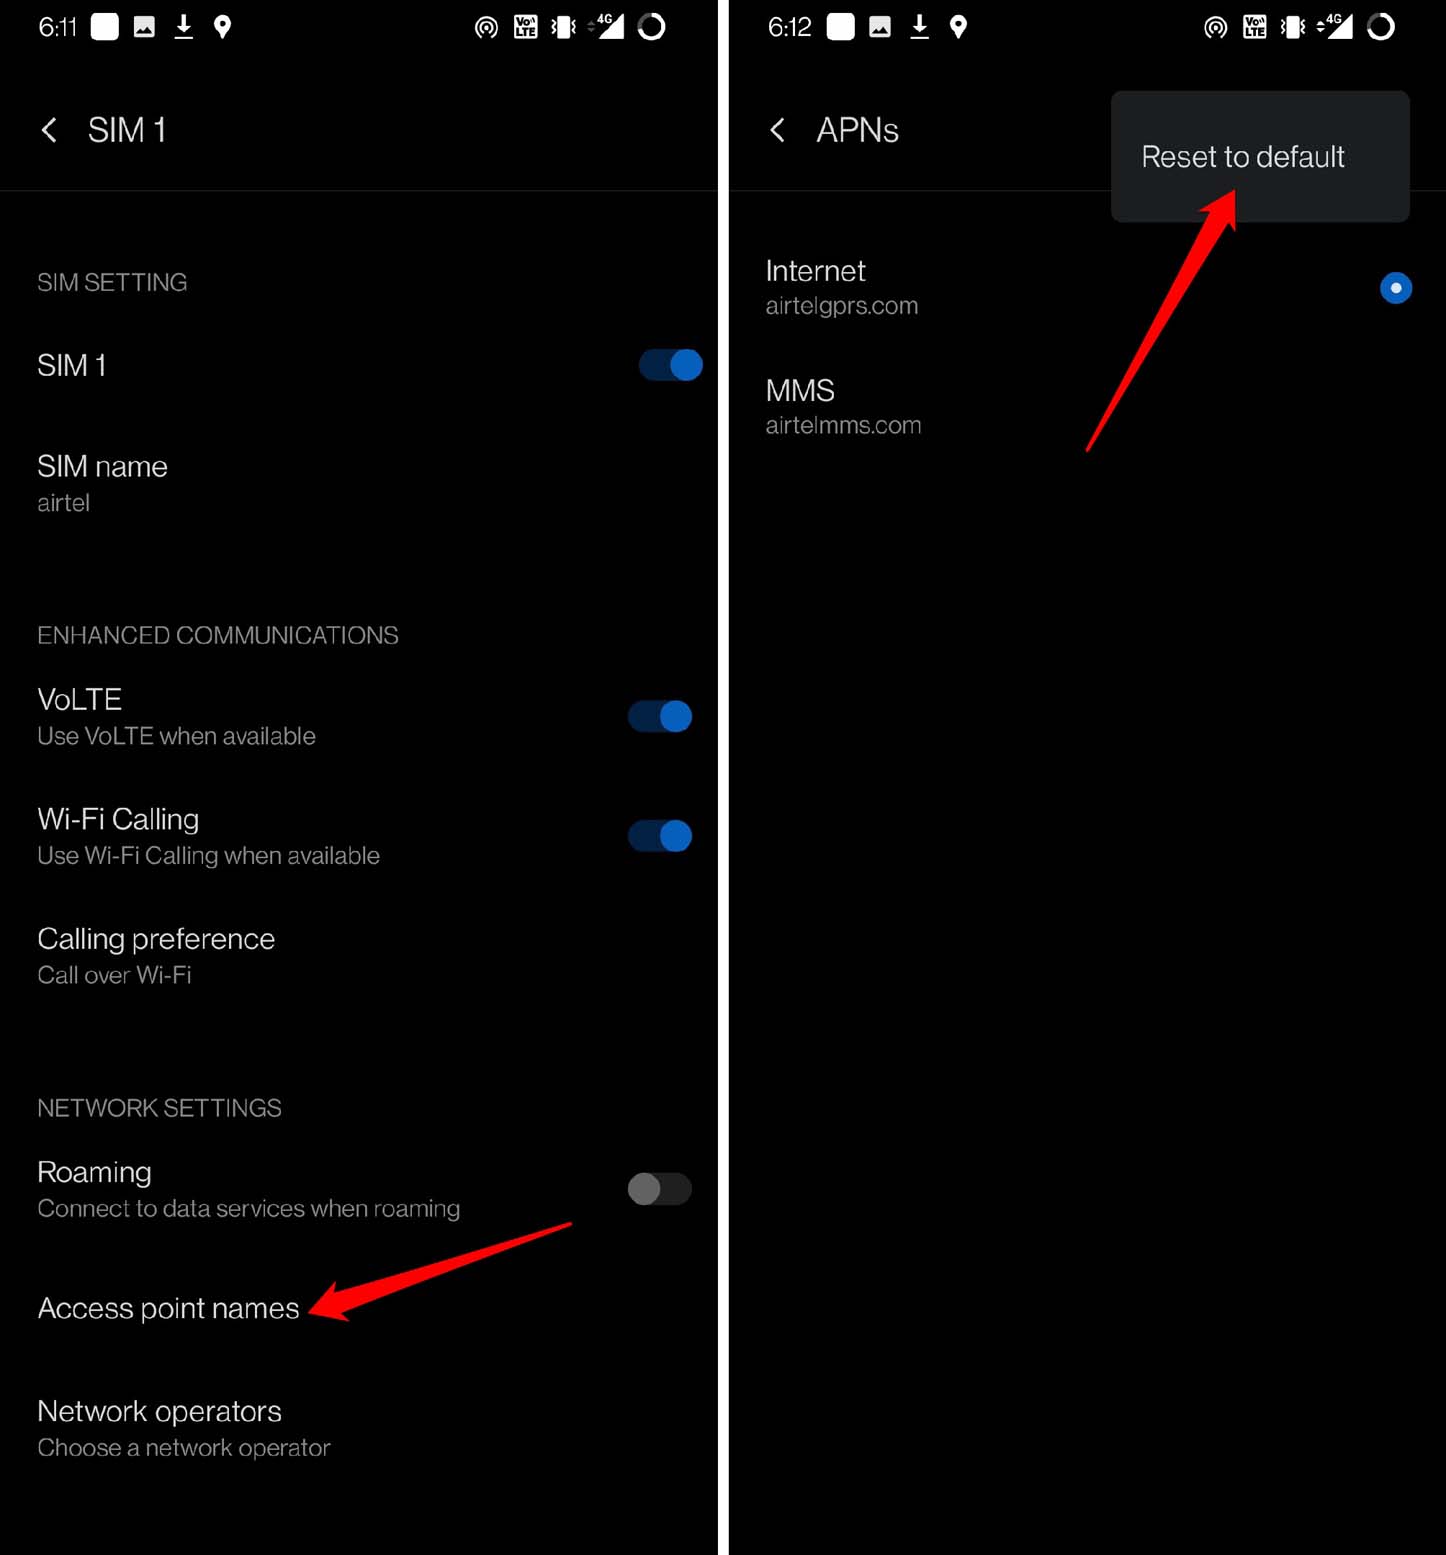The image size is (1446, 1555).
Task: Tap the hotspot icon in right status bar
Action: pos(1215,27)
